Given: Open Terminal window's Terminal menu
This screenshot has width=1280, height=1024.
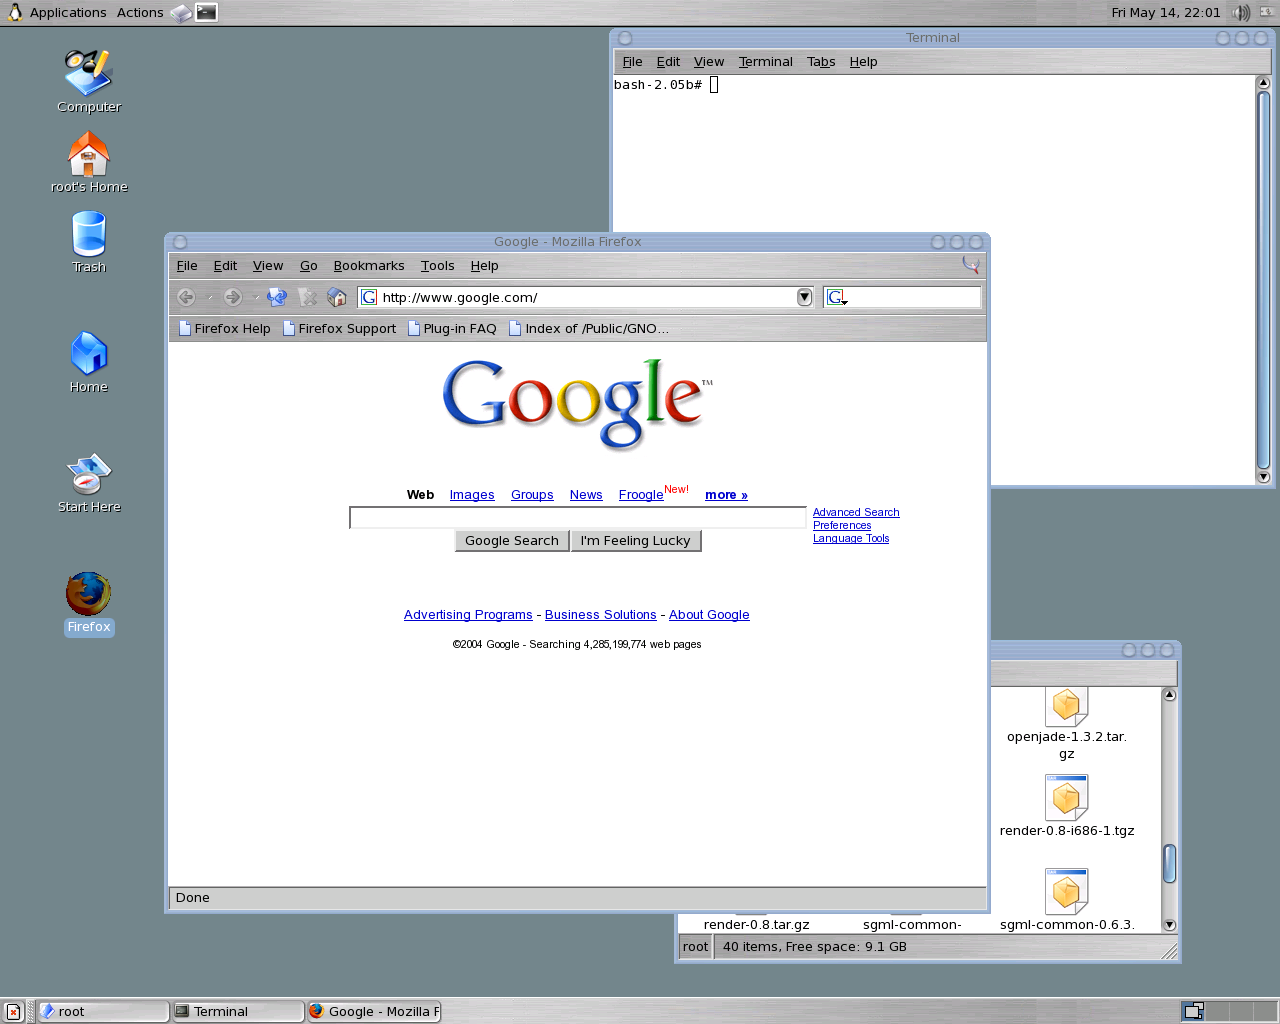Looking at the screenshot, I should click(766, 62).
